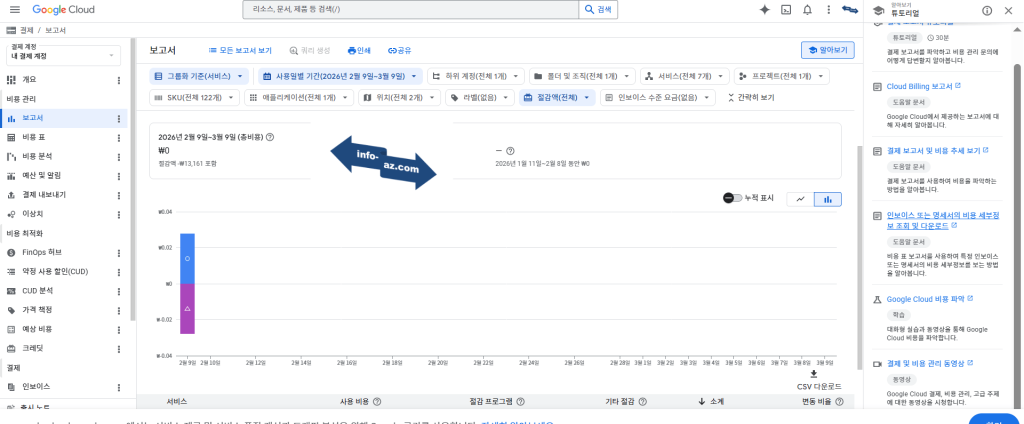
Task: Open more options for 이상치
Action: [119, 214]
